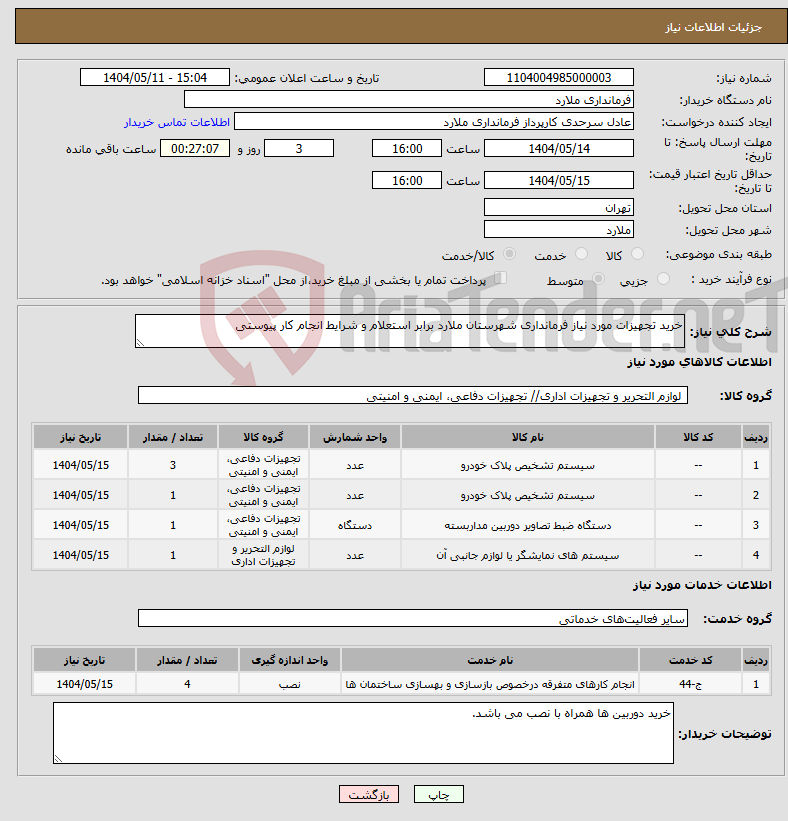788x821 pixels.
Task: Click the نام دستگاه خریدار field
Action: [408, 99]
